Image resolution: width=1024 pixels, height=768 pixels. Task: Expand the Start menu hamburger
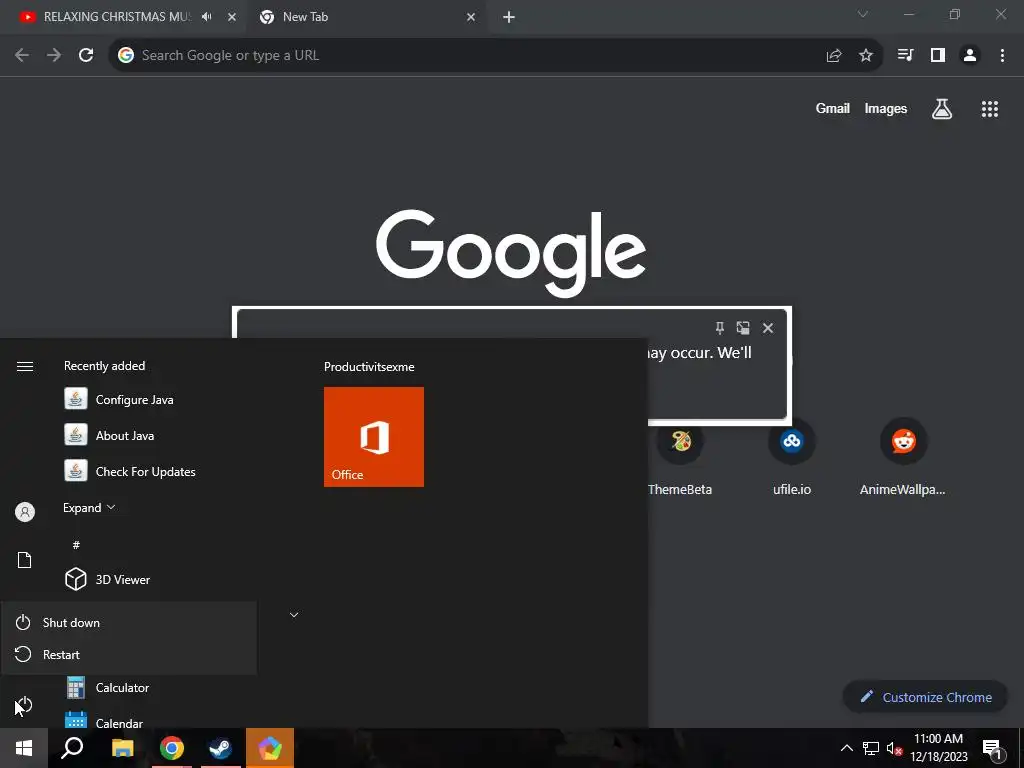click(x=25, y=366)
